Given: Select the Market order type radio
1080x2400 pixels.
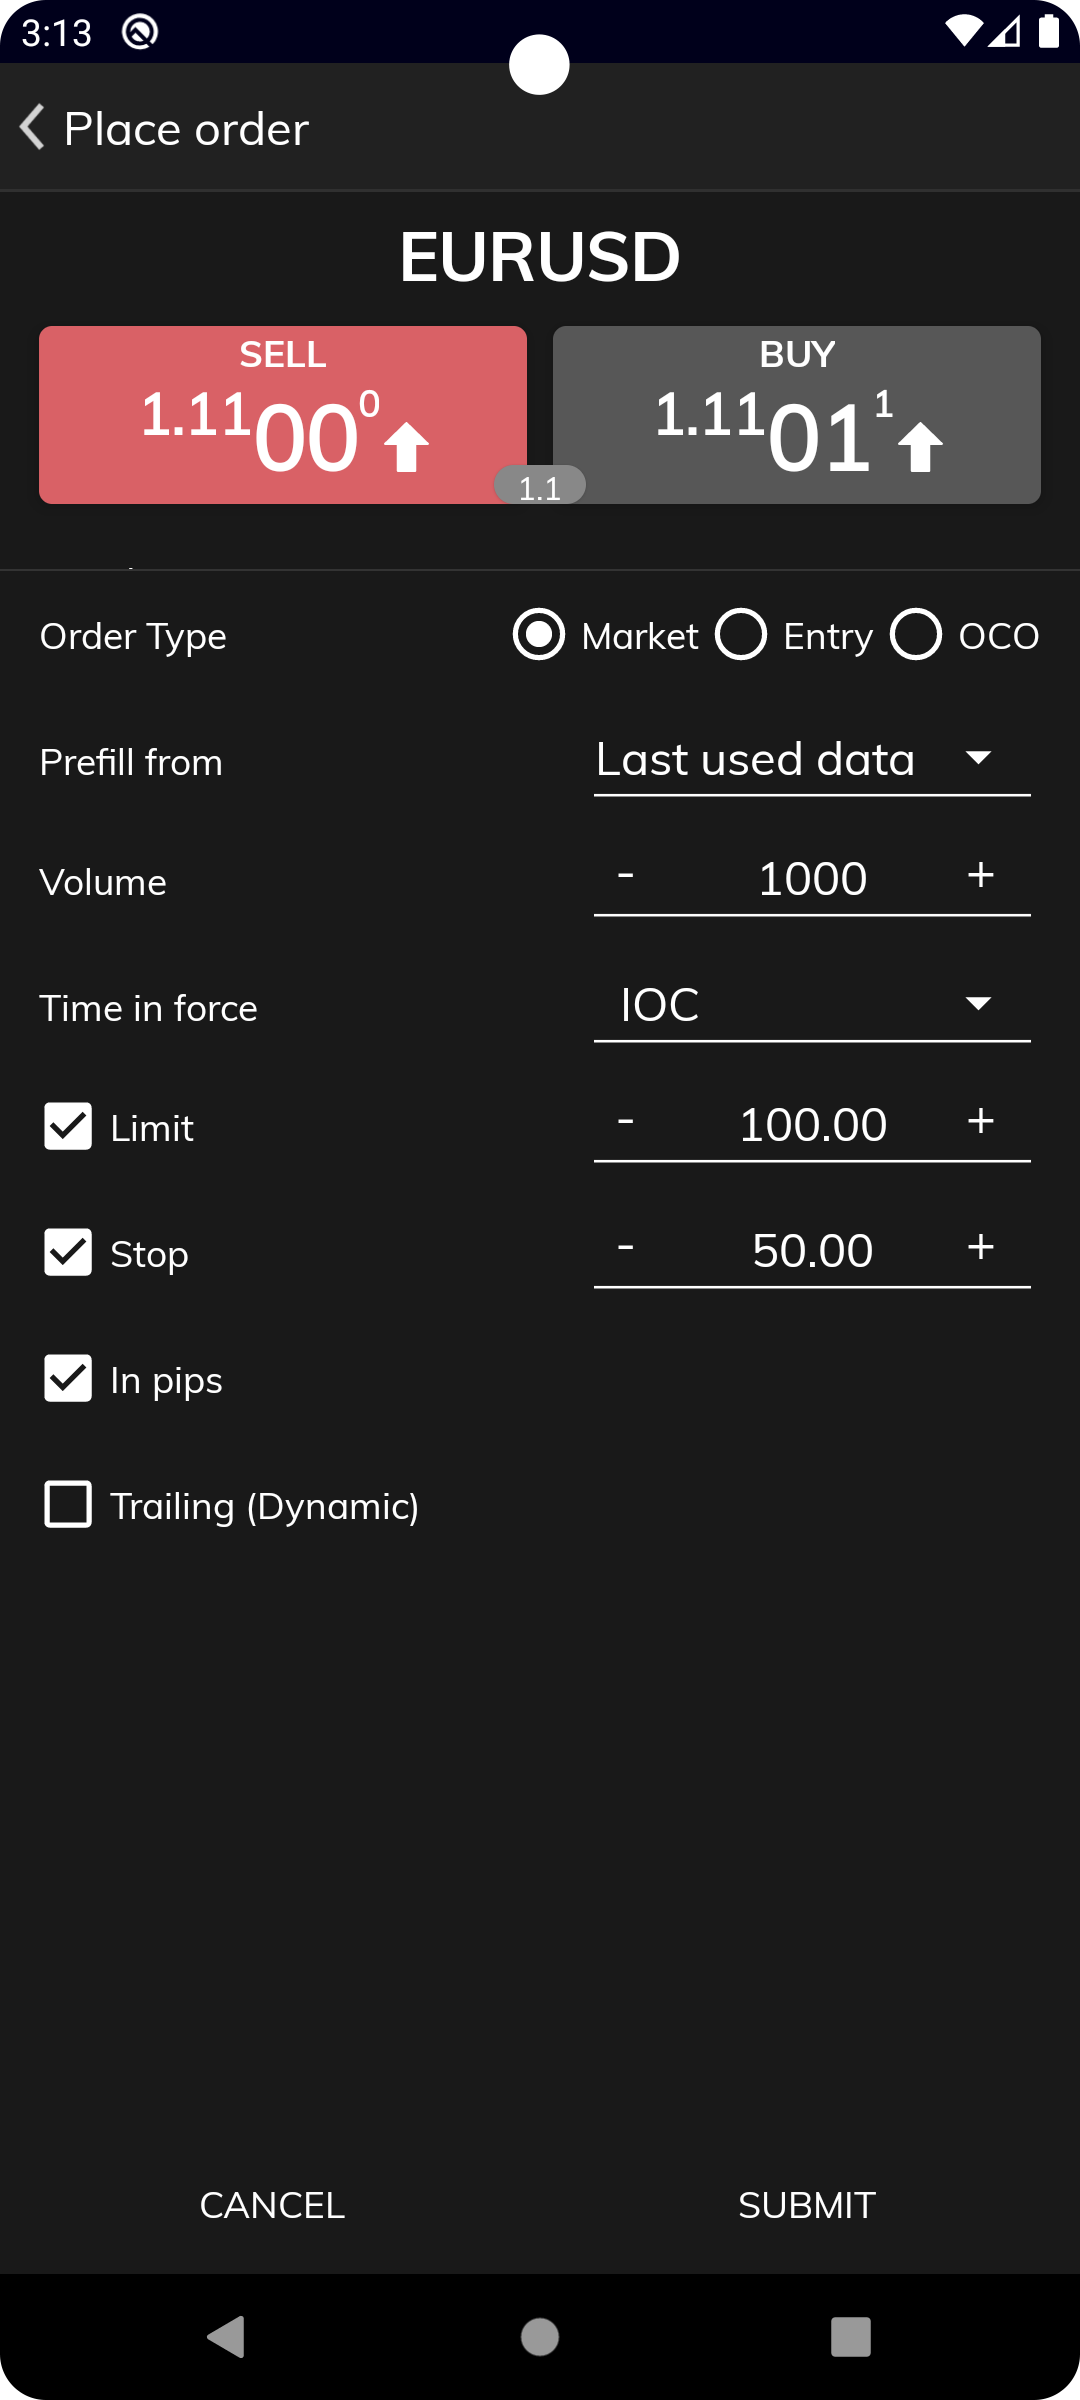Looking at the screenshot, I should pyautogui.click(x=539, y=635).
